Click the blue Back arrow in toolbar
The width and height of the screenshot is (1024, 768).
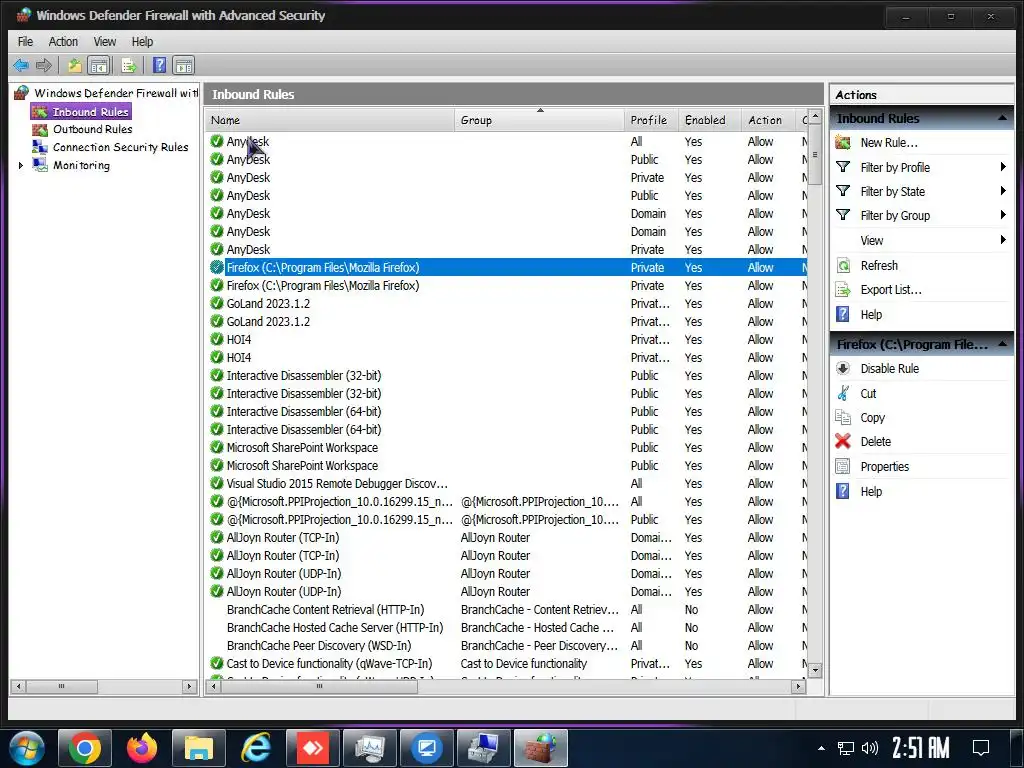point(21,65)
